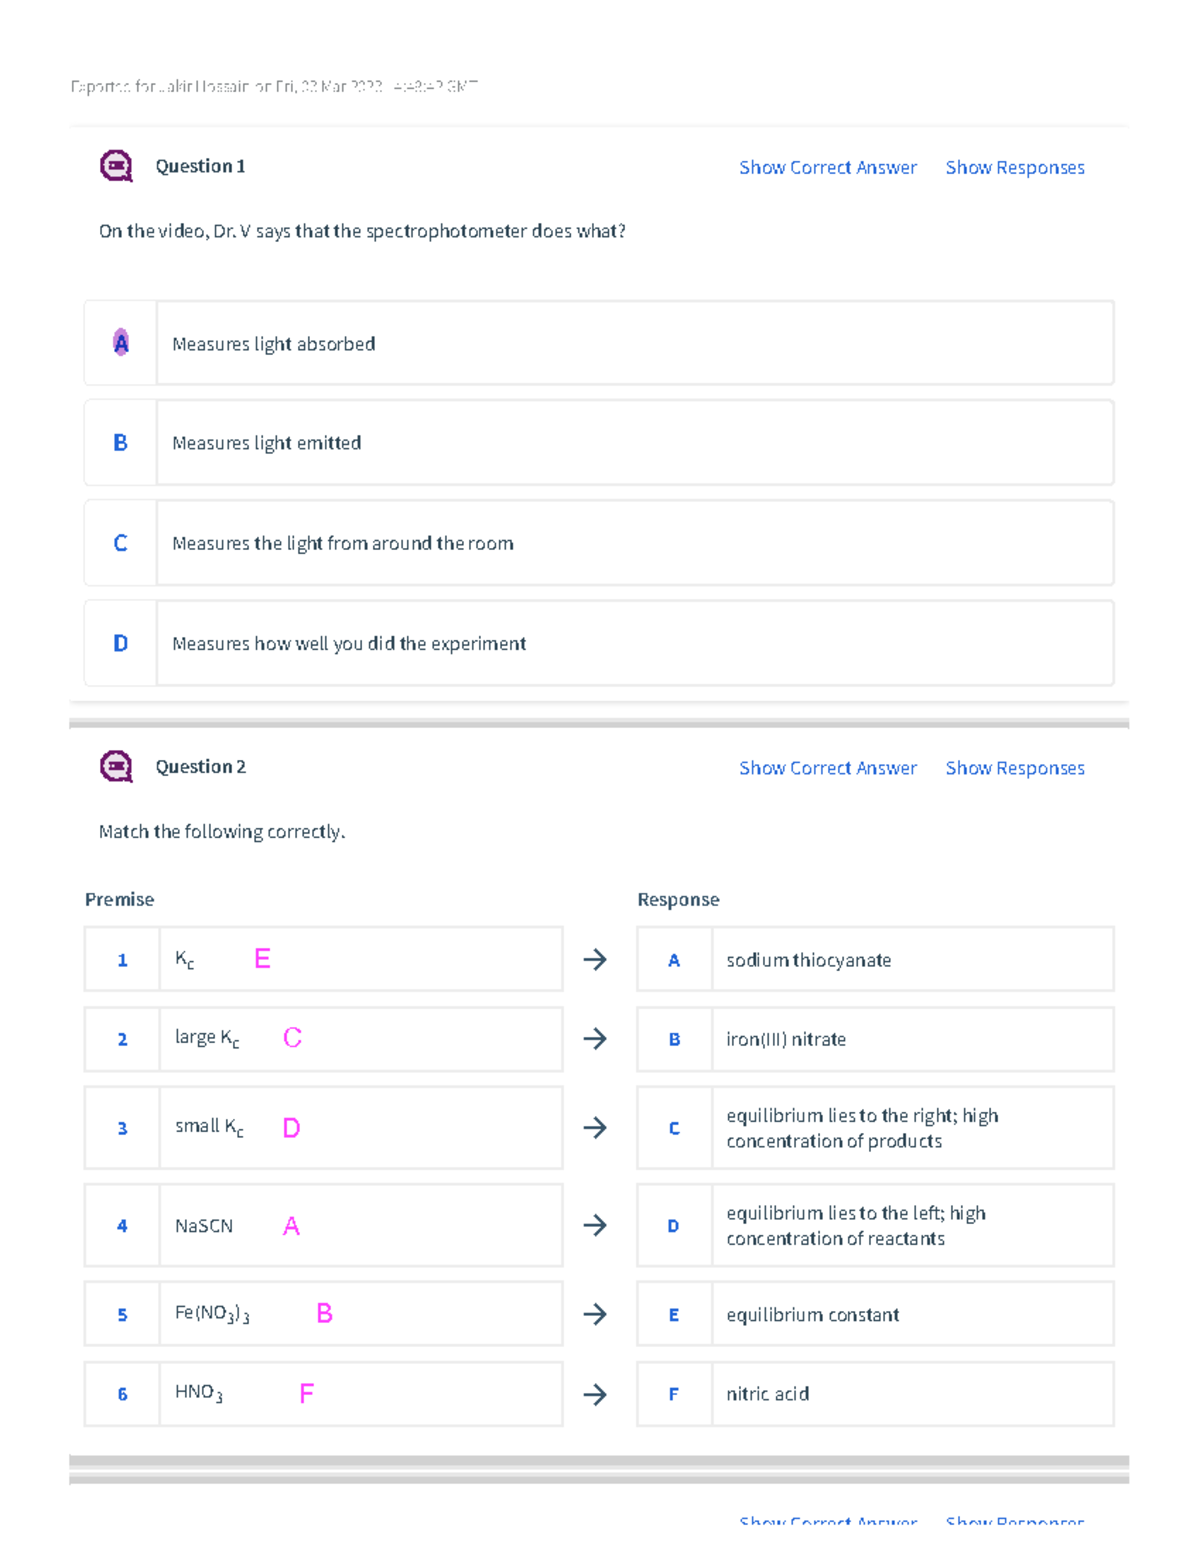Pick option C light from around the room
Screen dimensions: 1200x1553
[599, 543]
